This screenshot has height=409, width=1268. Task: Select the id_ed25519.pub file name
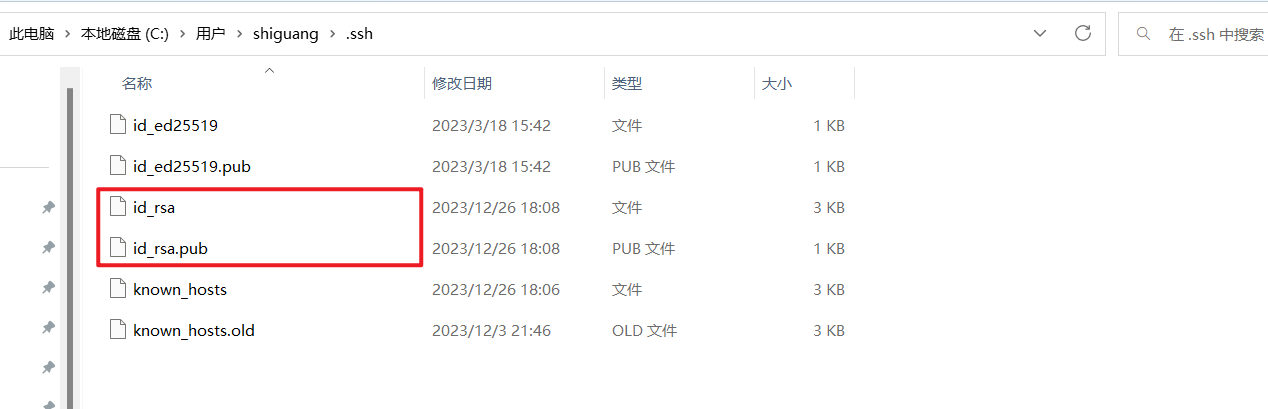(192, 167)
